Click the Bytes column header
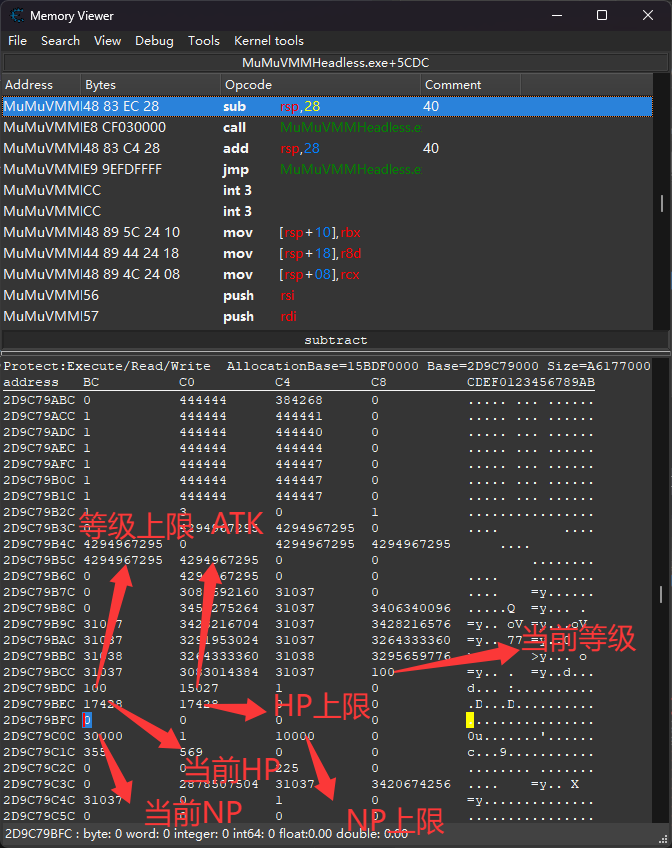This screenshot has width=672, height=848. (x=151, y=85)
